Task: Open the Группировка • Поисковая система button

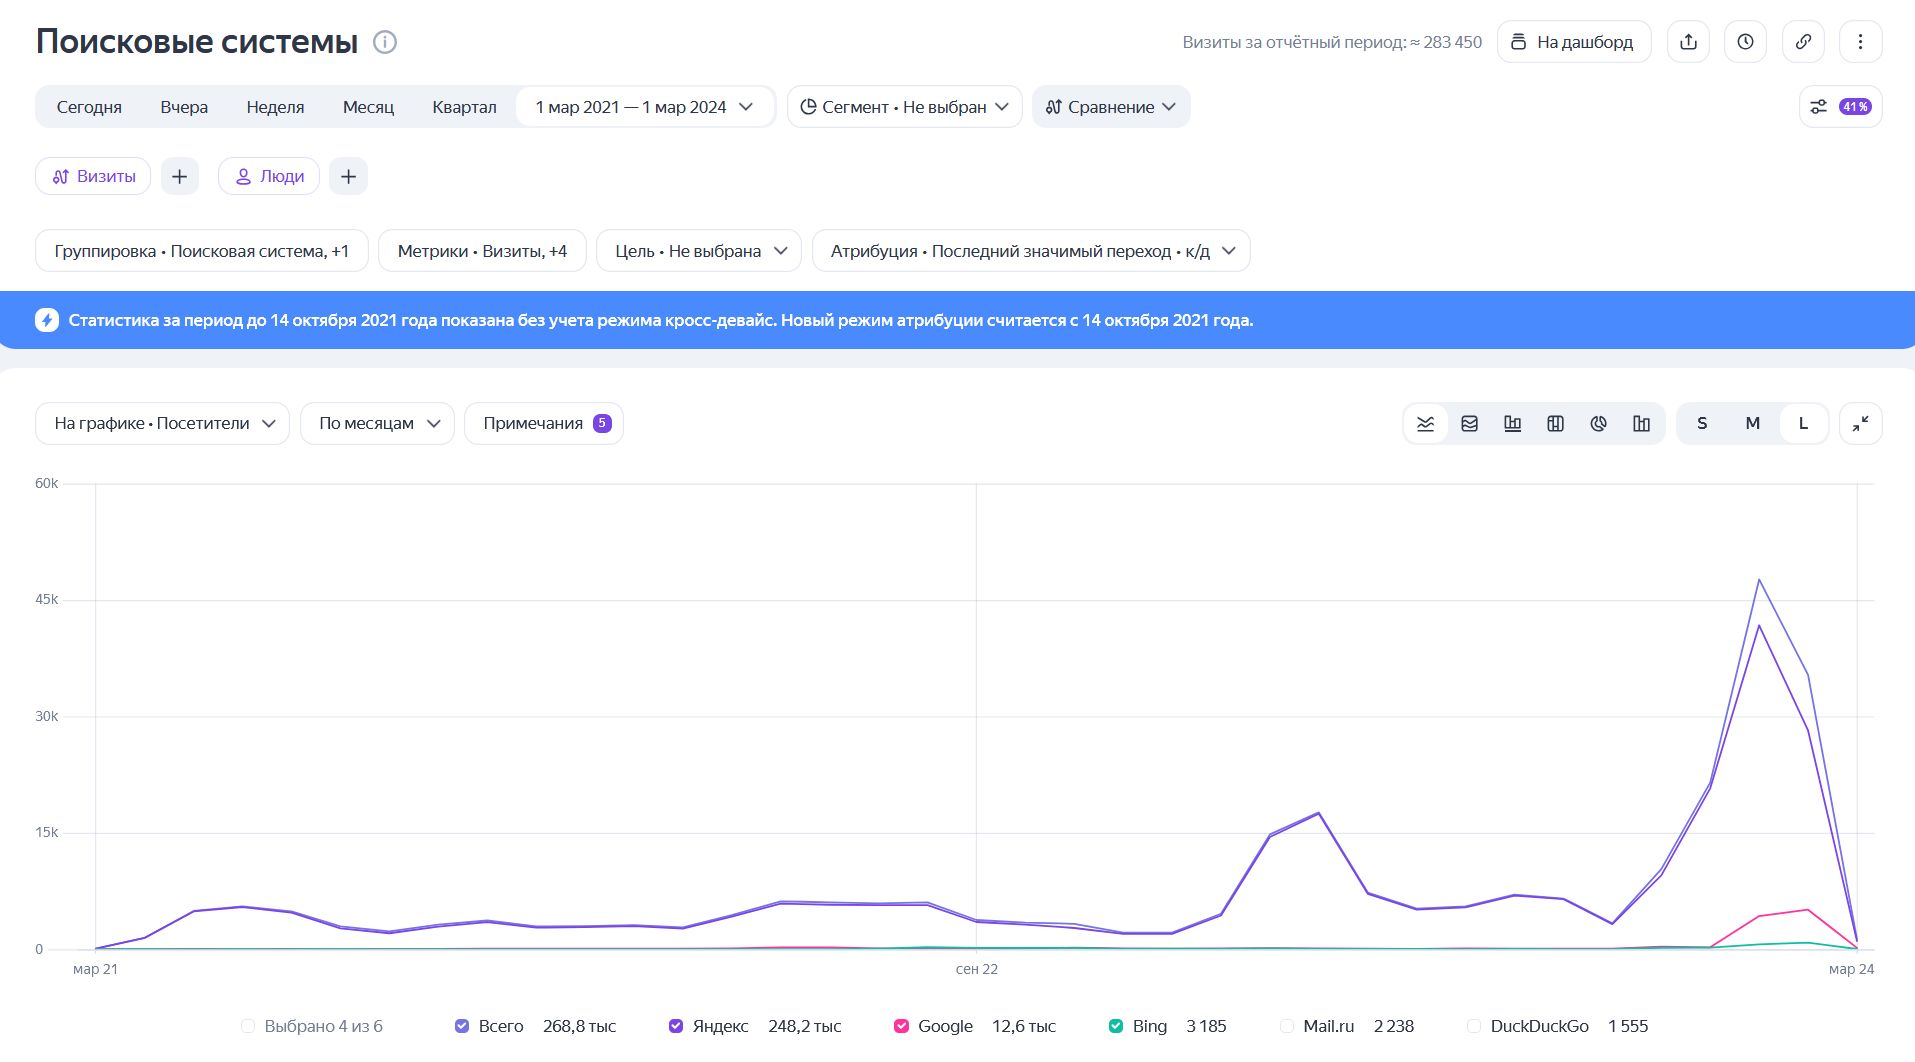Action: coord(202,251)
